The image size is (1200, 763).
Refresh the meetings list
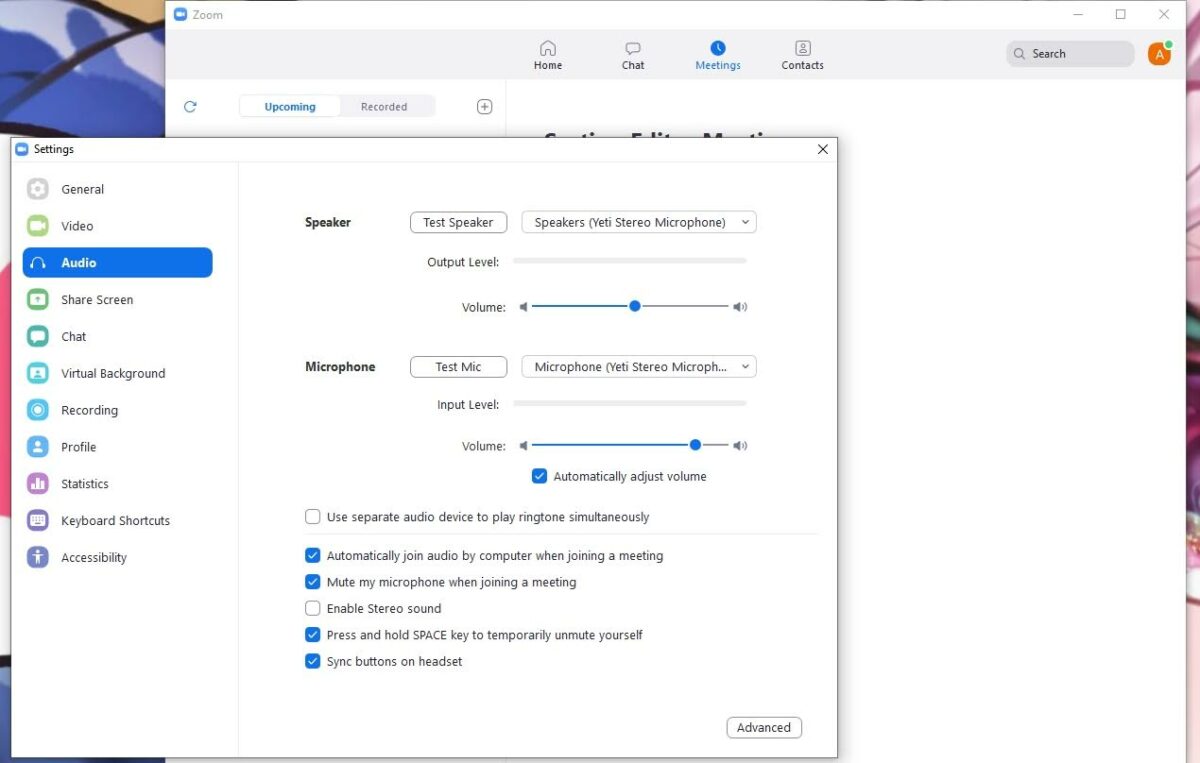point(190,106)
